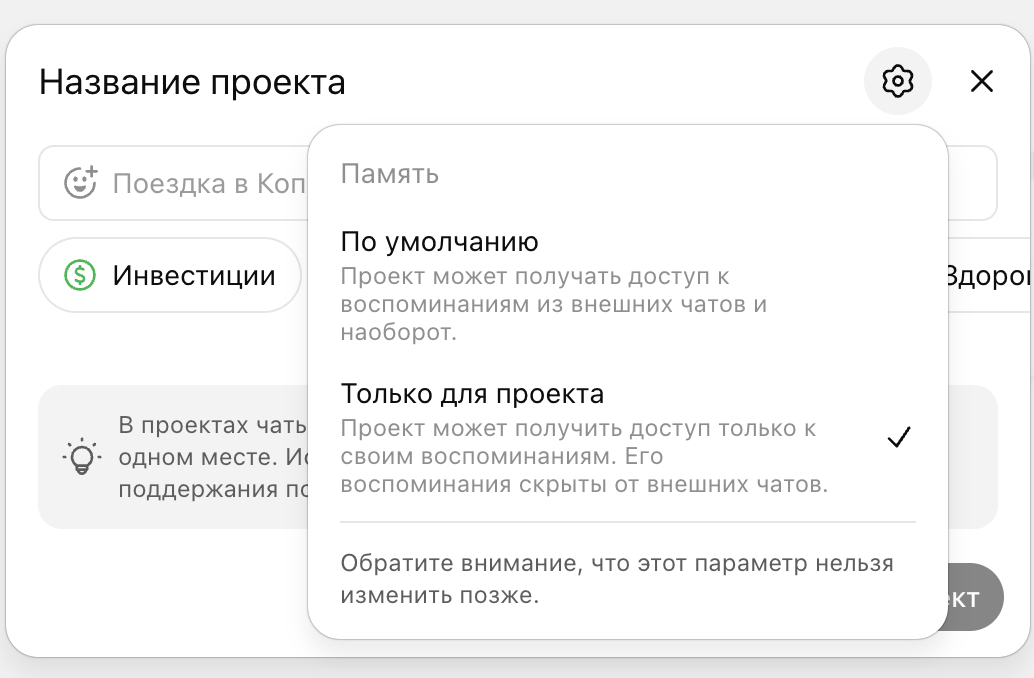Click the Название проекта heading
Screen dimensions: 1034x678
(x=191, y=81)
